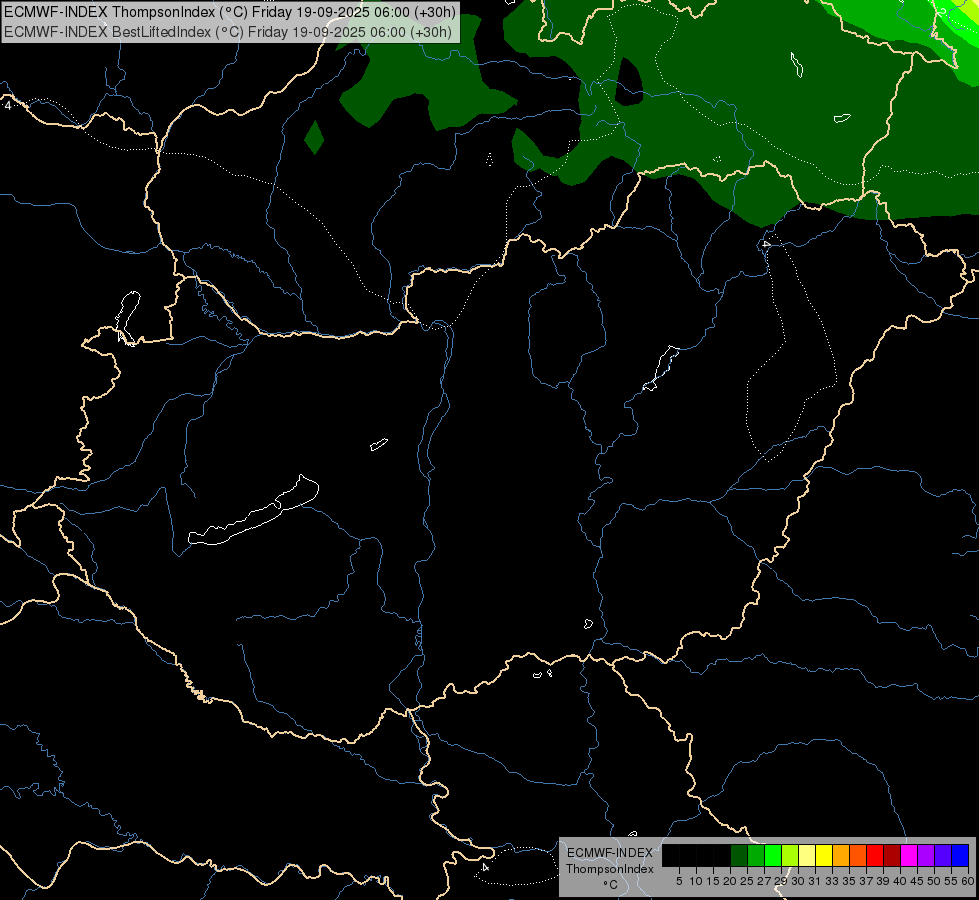The height and width of the screenshot is (900, 979).
Task: Click the purple 45–50 legend swatch
Action: coord(926,855)
